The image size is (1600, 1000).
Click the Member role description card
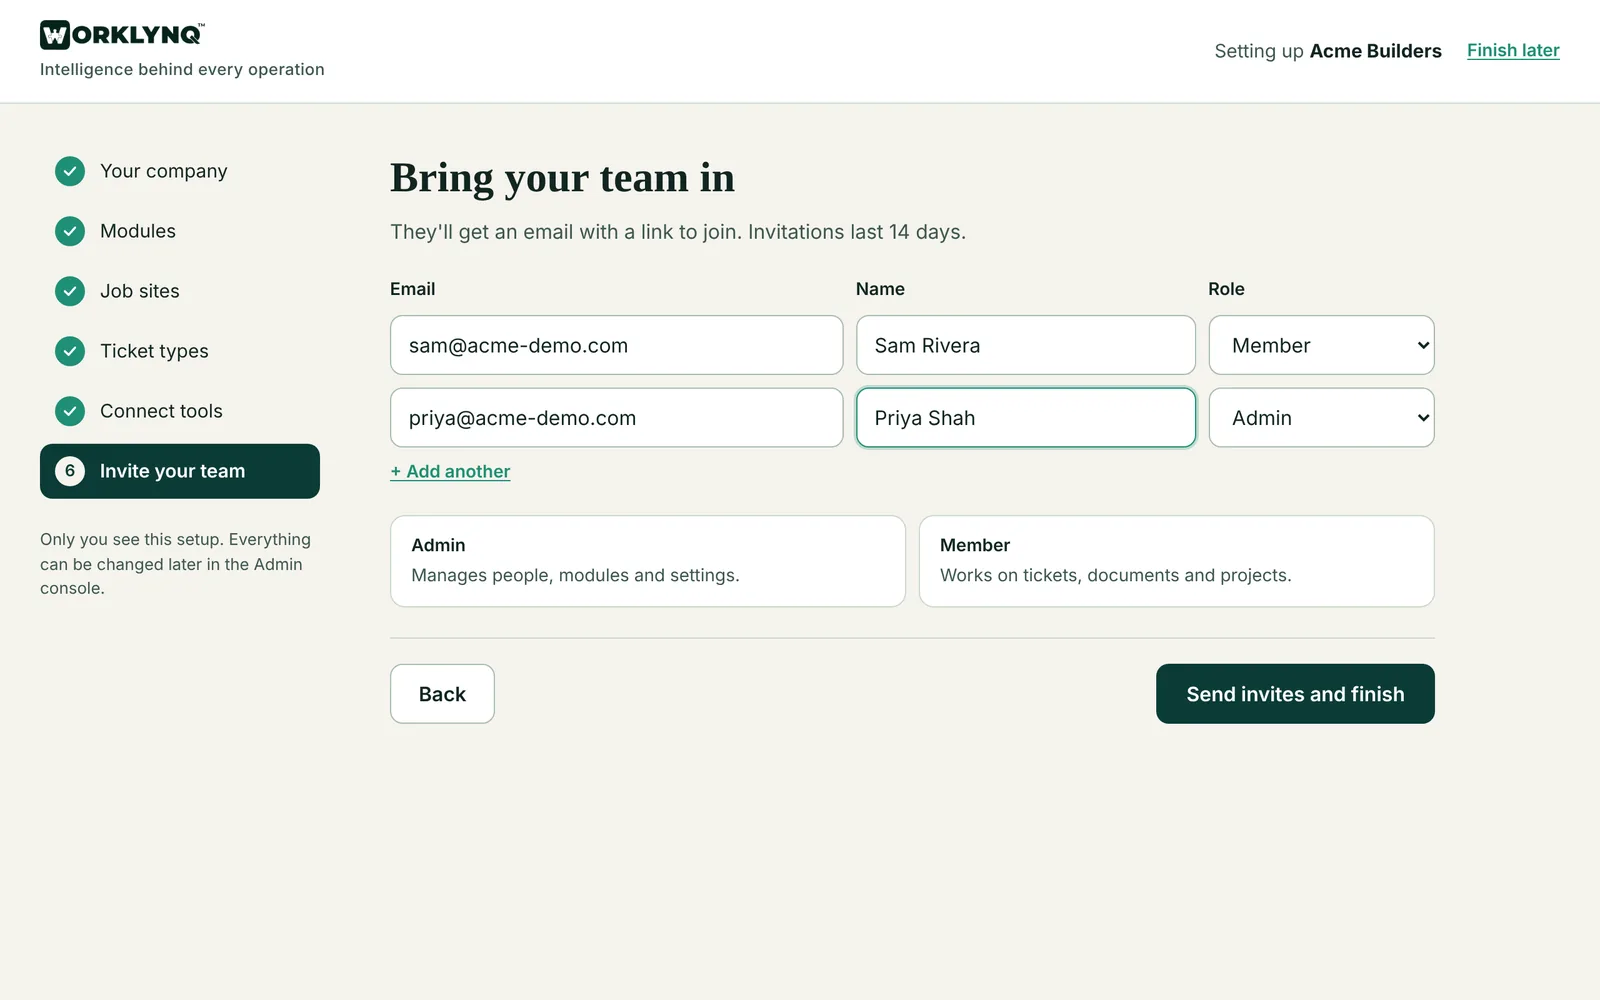point(1176,561)
